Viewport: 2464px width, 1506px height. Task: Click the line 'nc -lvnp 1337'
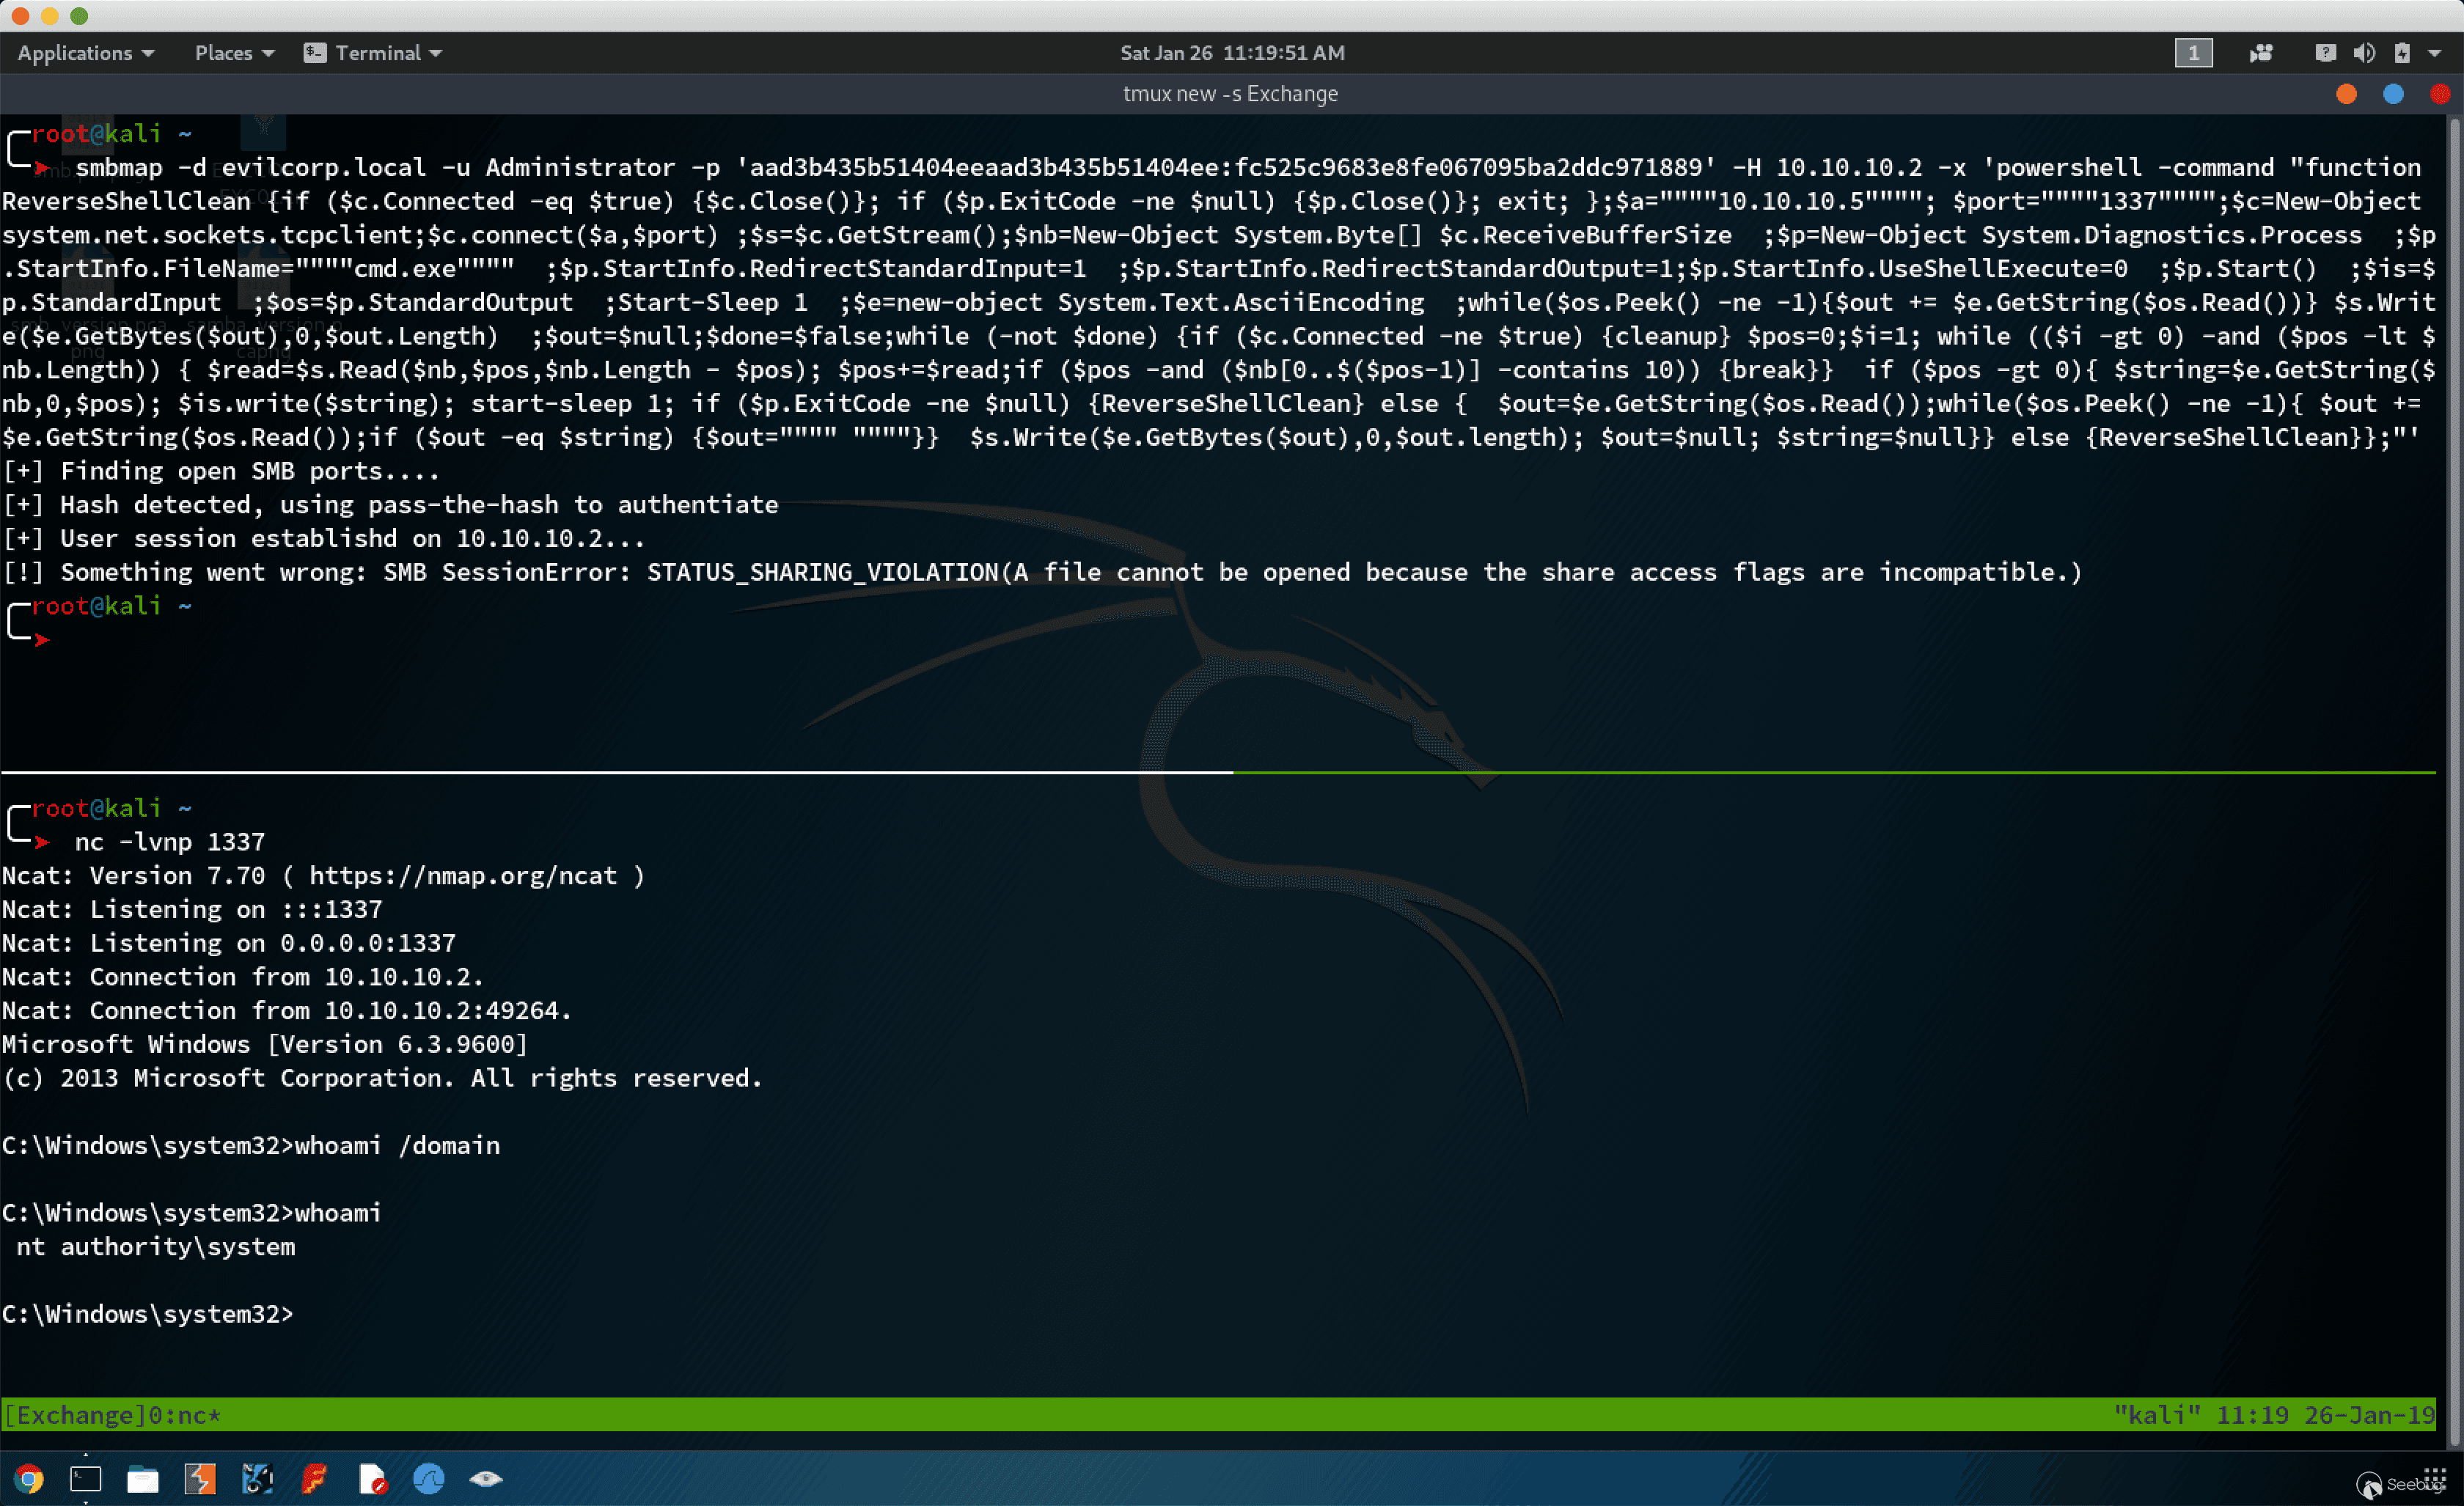pyautogui.click(x=170, y=842)
